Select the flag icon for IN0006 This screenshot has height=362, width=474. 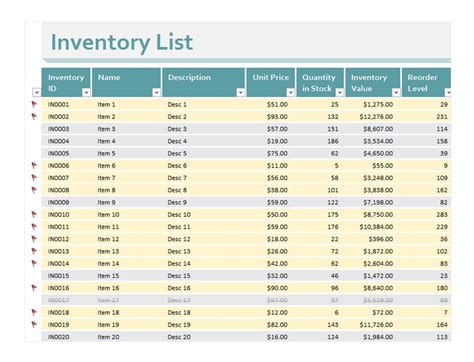[x=34, y=165]
